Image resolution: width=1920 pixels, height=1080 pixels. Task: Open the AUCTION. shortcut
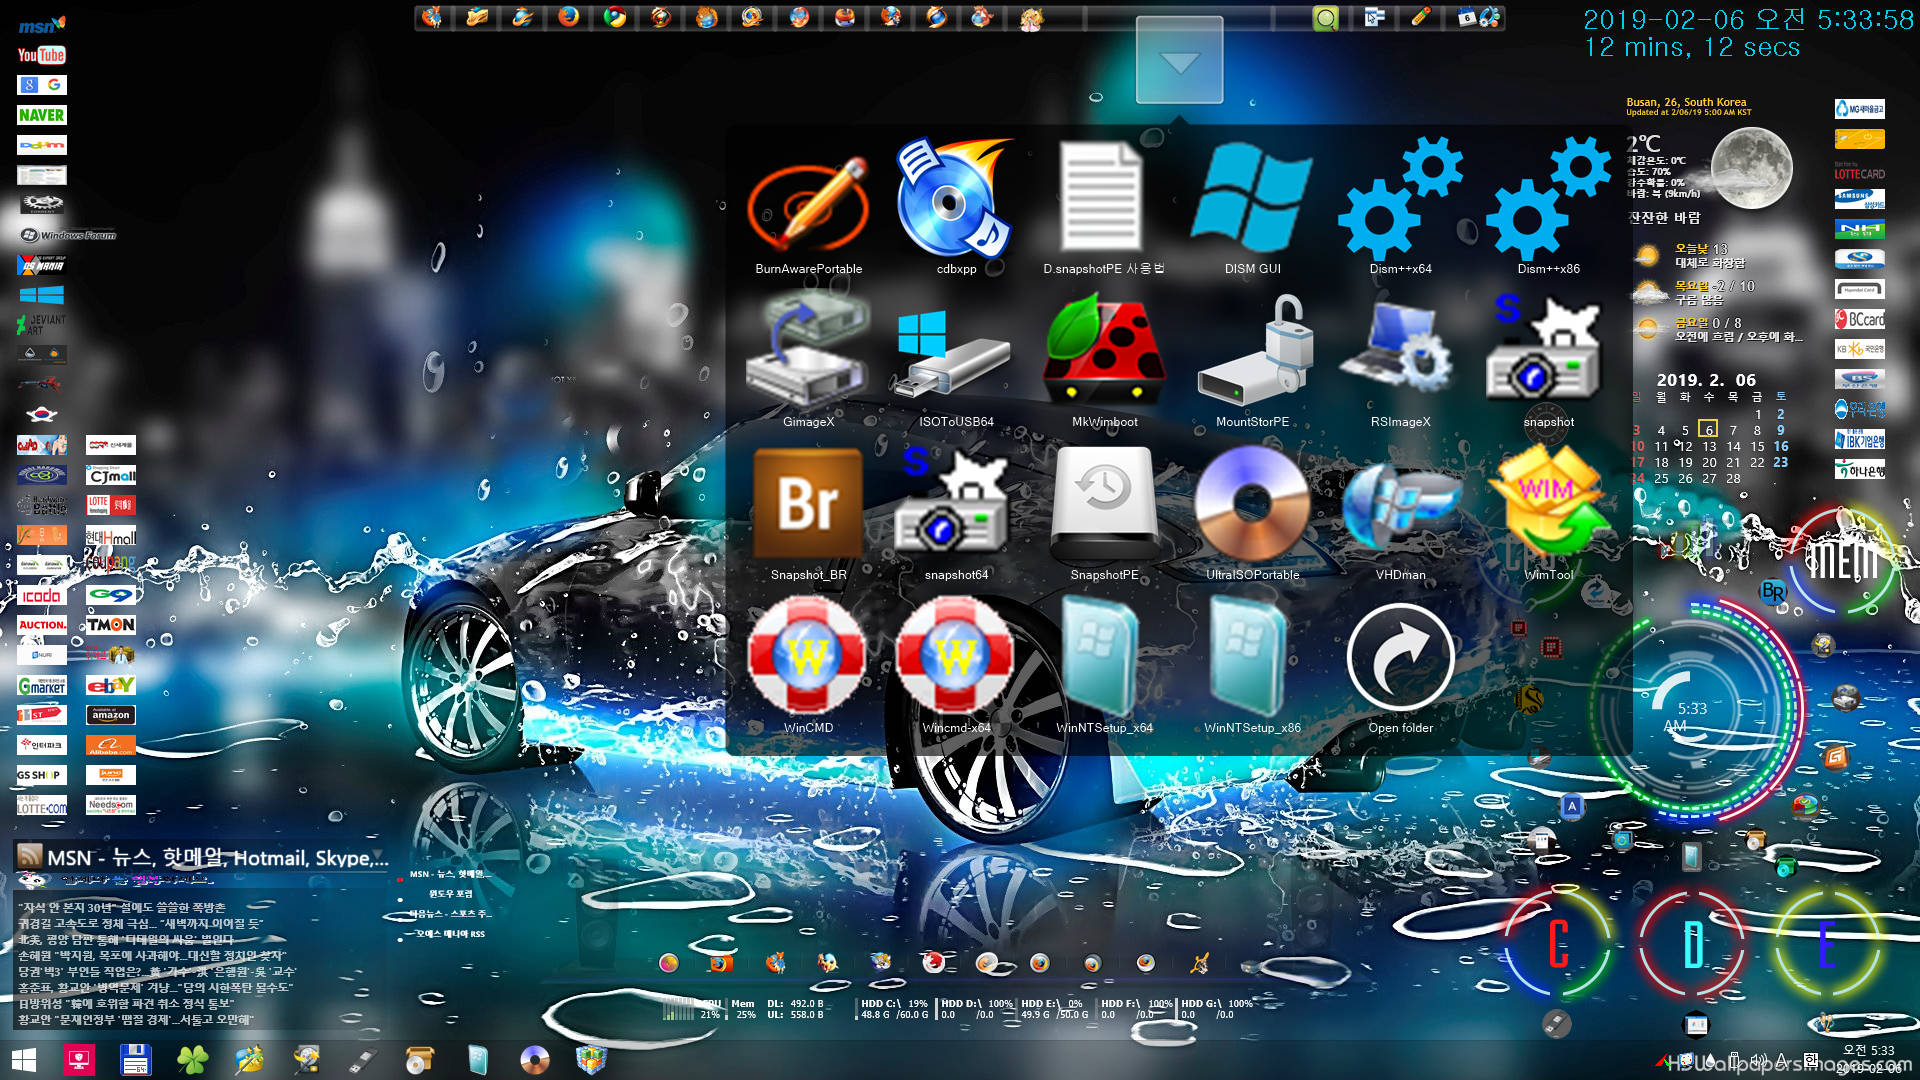pyautogui.click(x=41, y=625)
